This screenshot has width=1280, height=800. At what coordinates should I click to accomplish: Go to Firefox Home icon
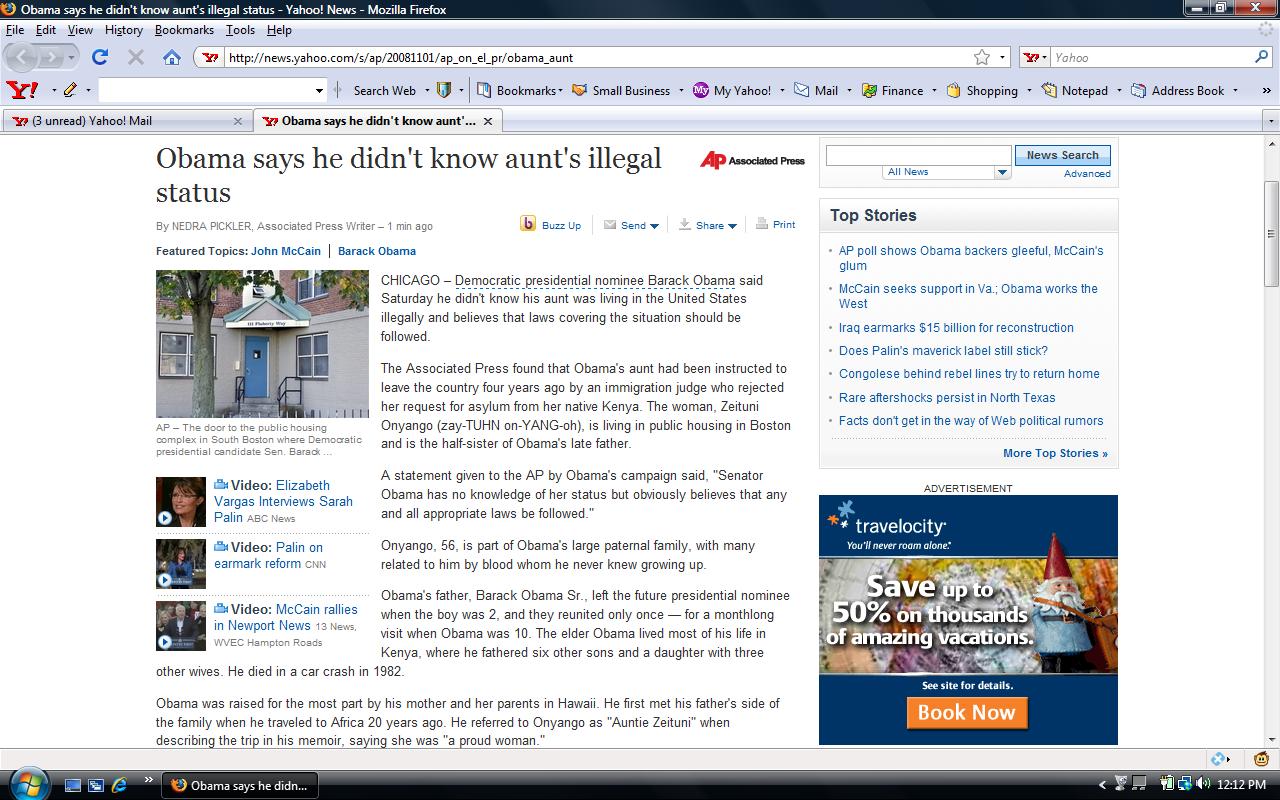pyautogui.click(x=171, y=57)
